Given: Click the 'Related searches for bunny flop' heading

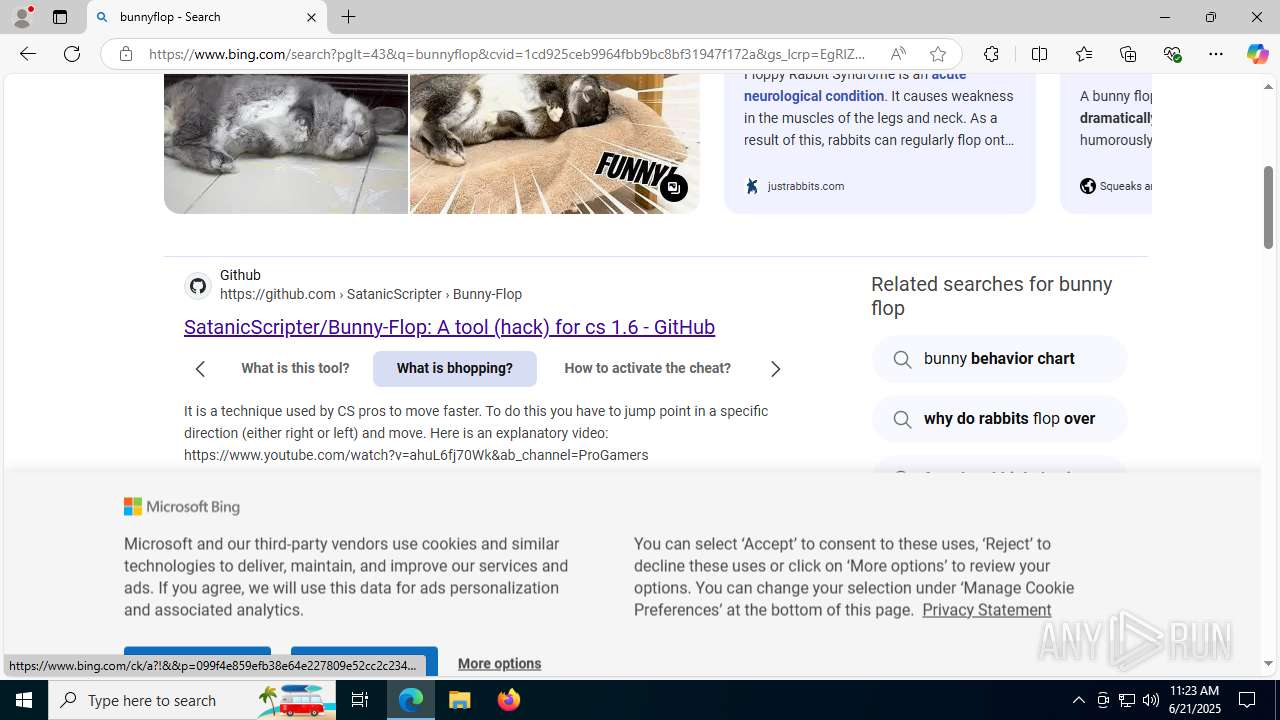Looking at the screenshot, I should click(x=991, y=296).
